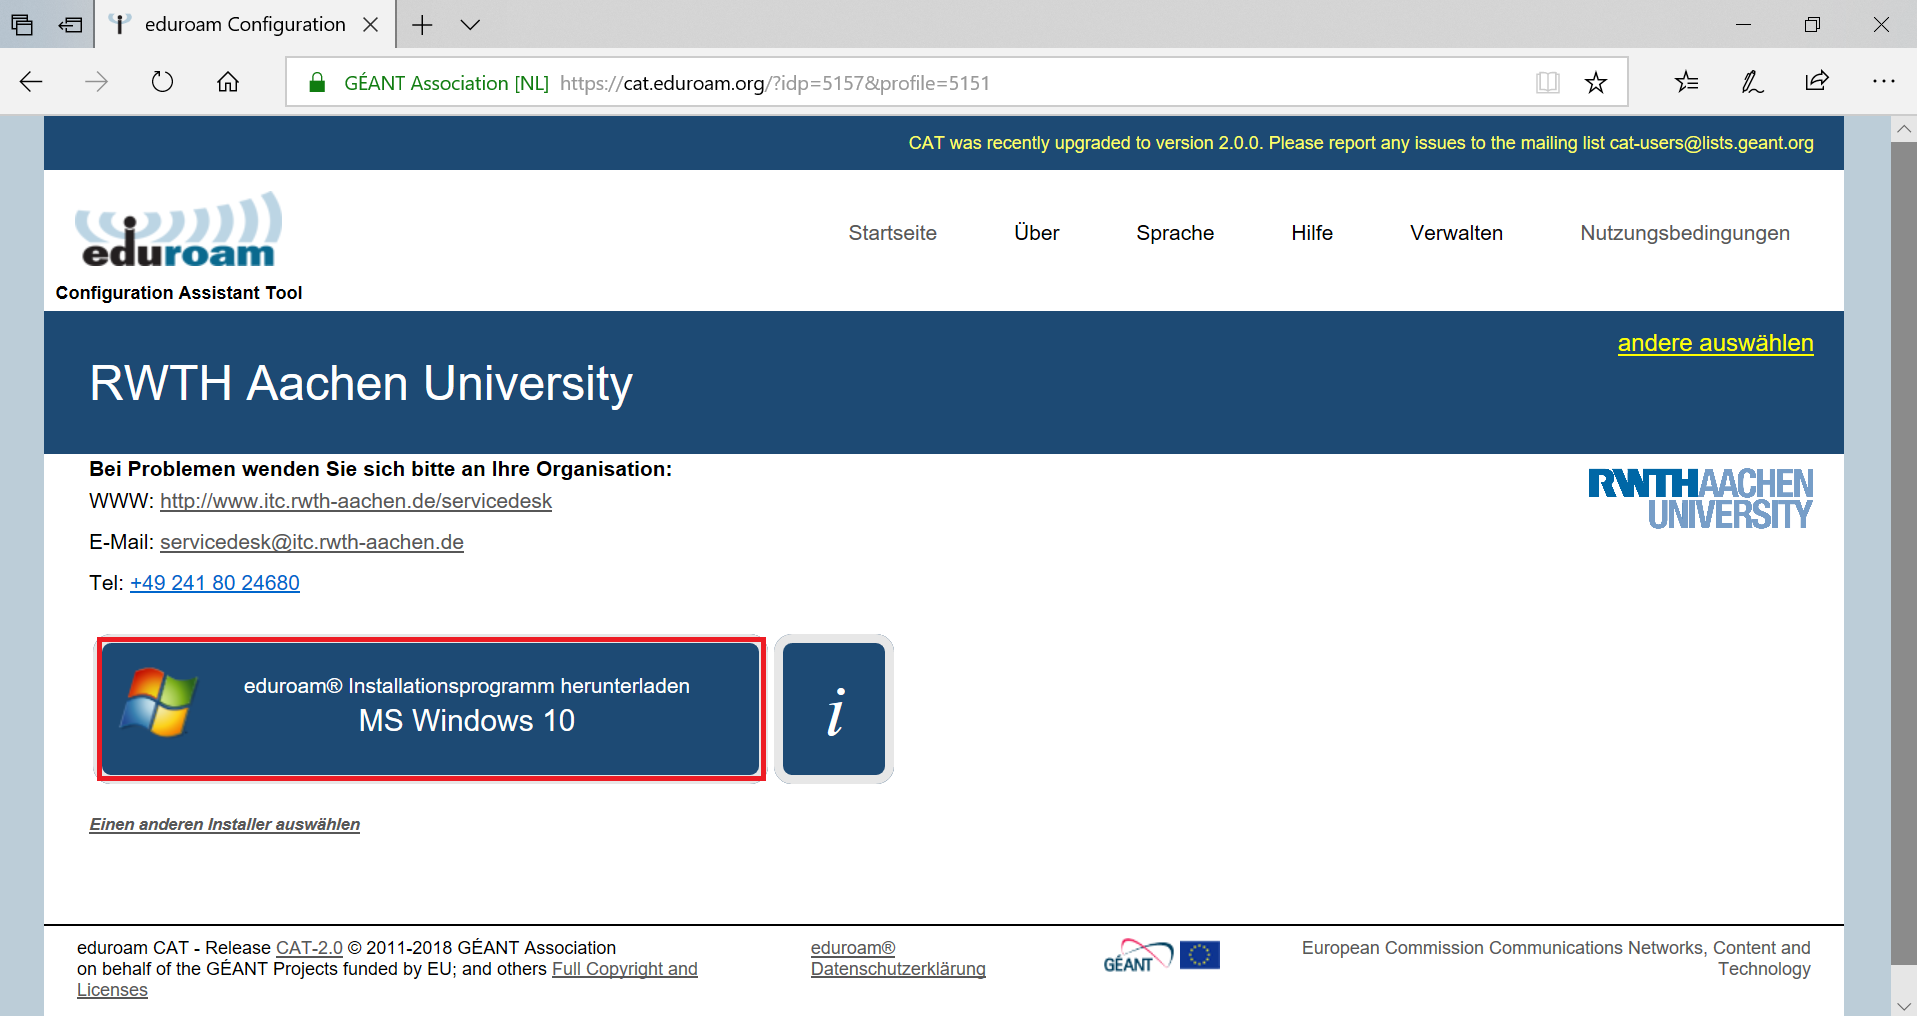This screenshot has width=1917, height=1016.
Task: Show tab previews chevron
Action: 470,25
